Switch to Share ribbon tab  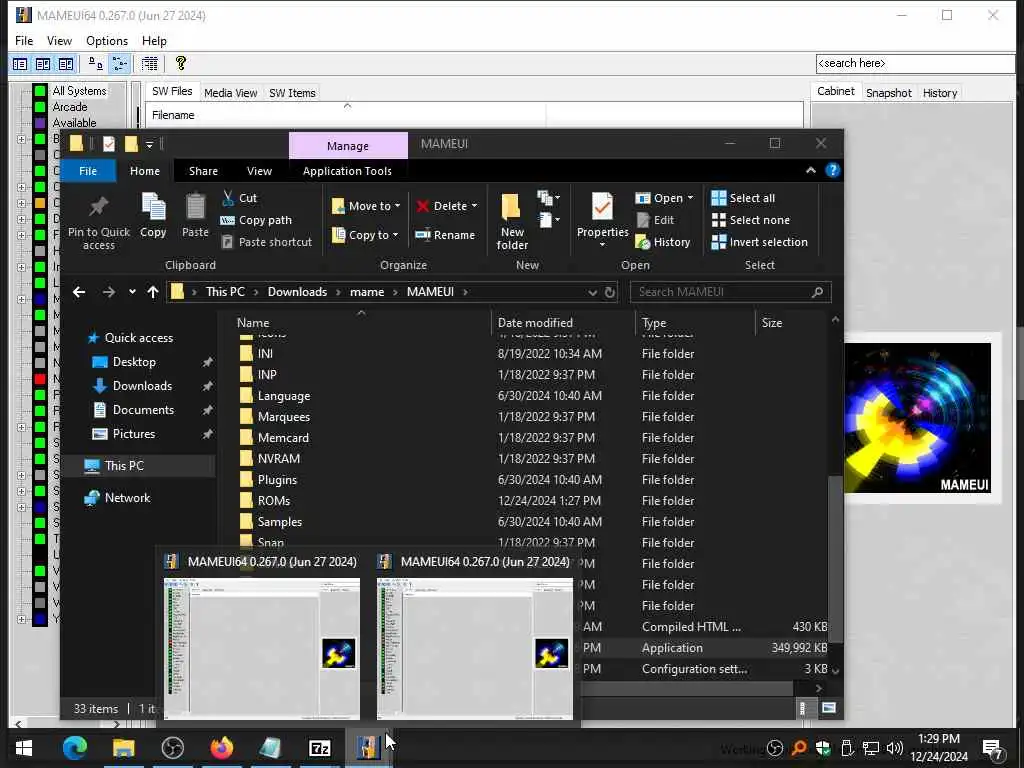pos(203,171)
